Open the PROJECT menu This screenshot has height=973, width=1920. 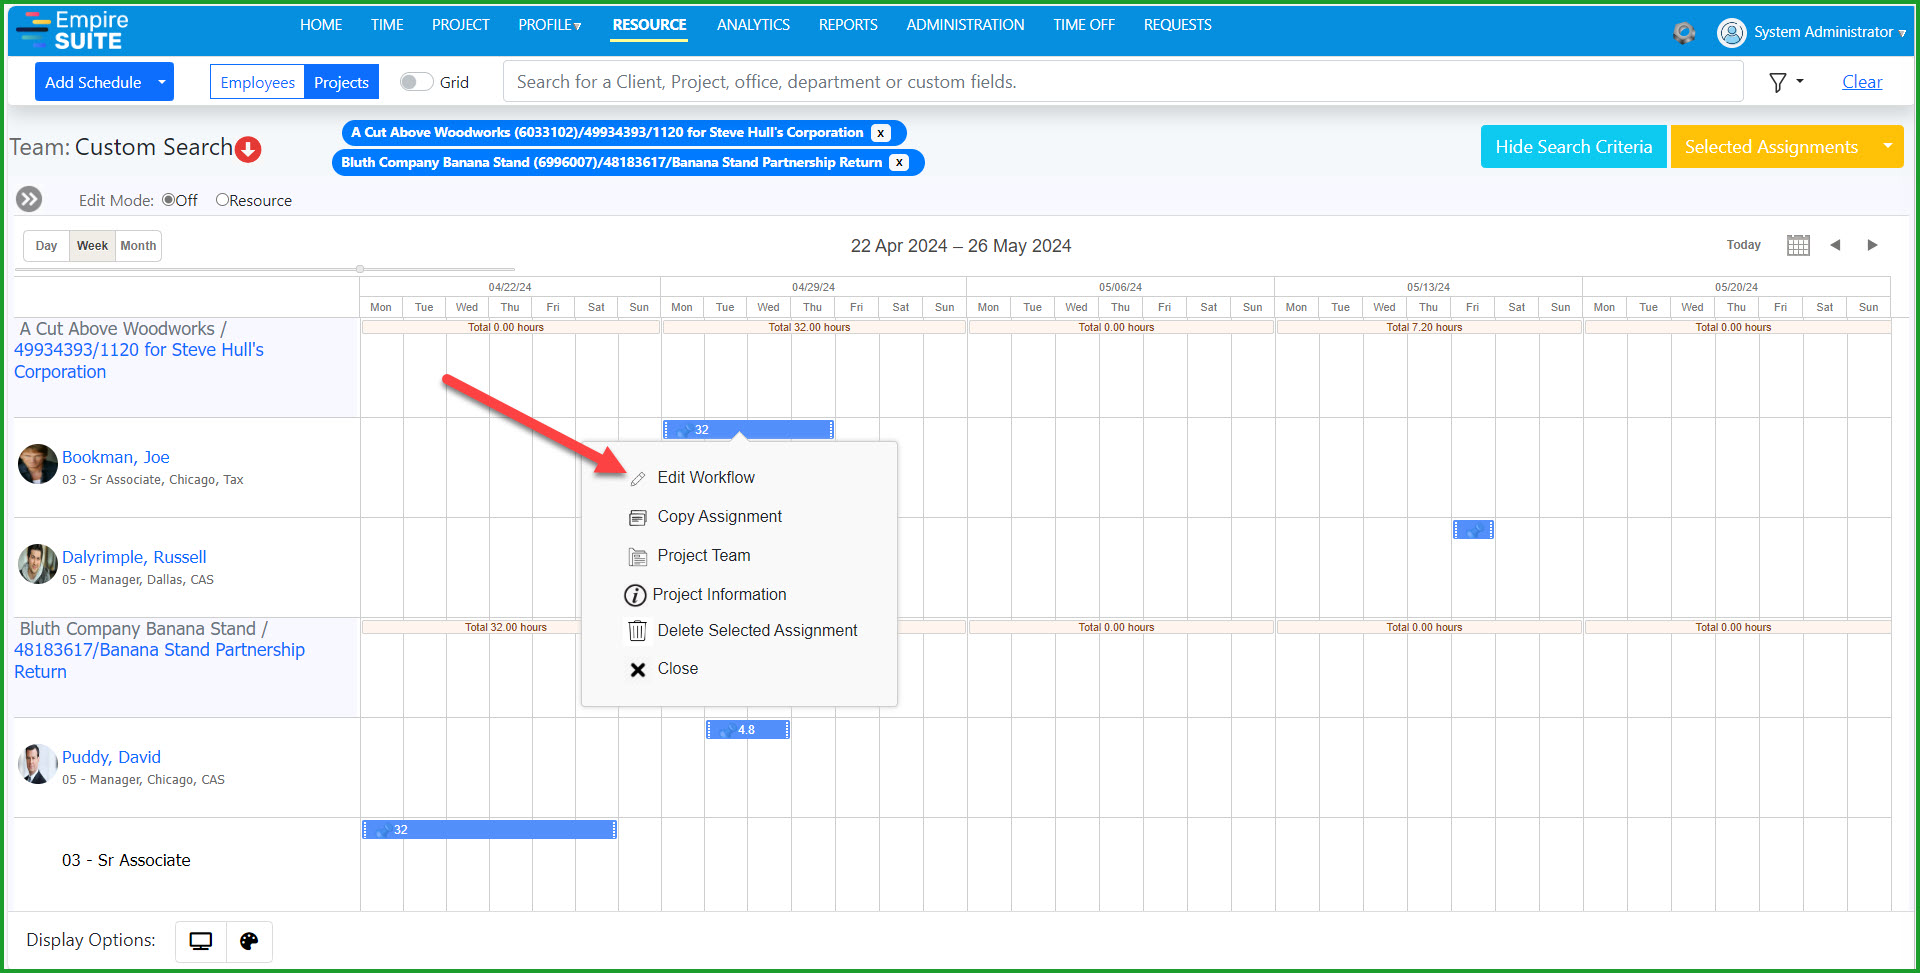pos(461,25)
